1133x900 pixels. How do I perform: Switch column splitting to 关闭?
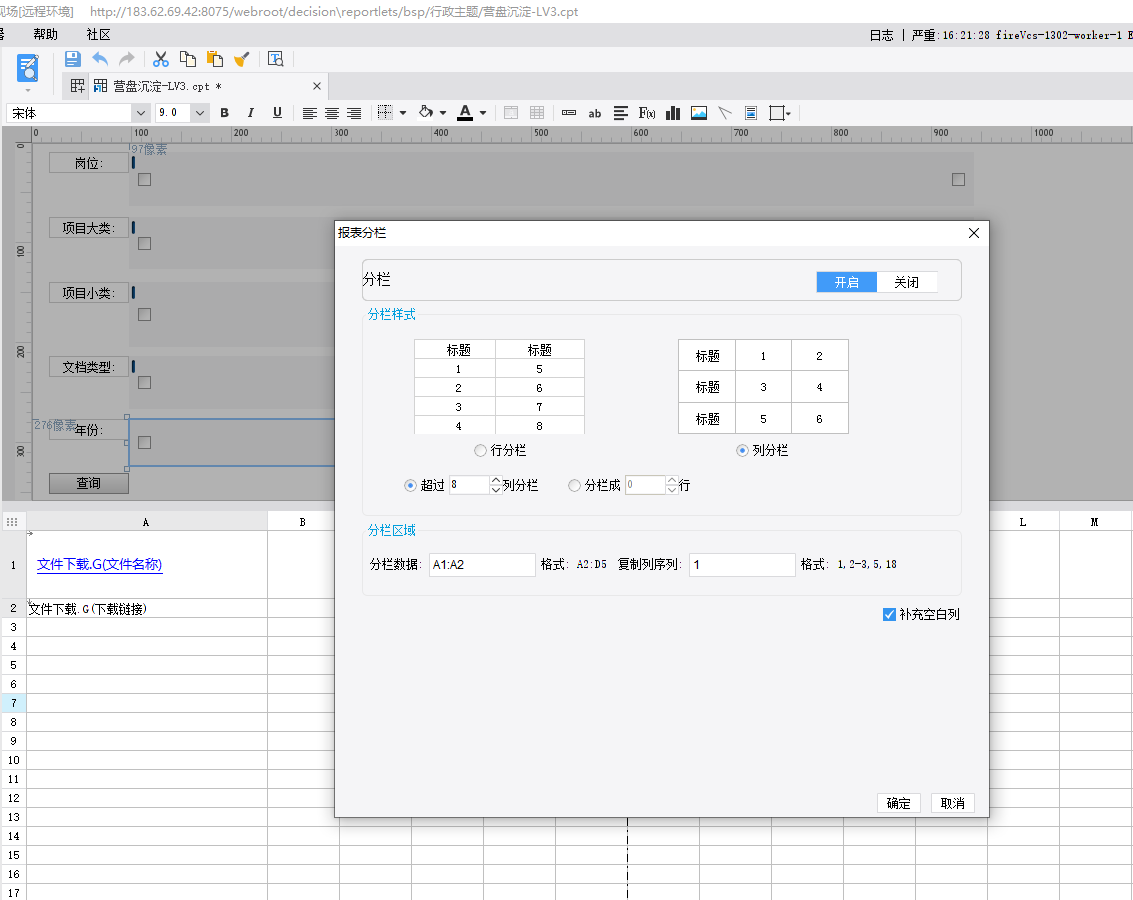(x=906, y=282)
